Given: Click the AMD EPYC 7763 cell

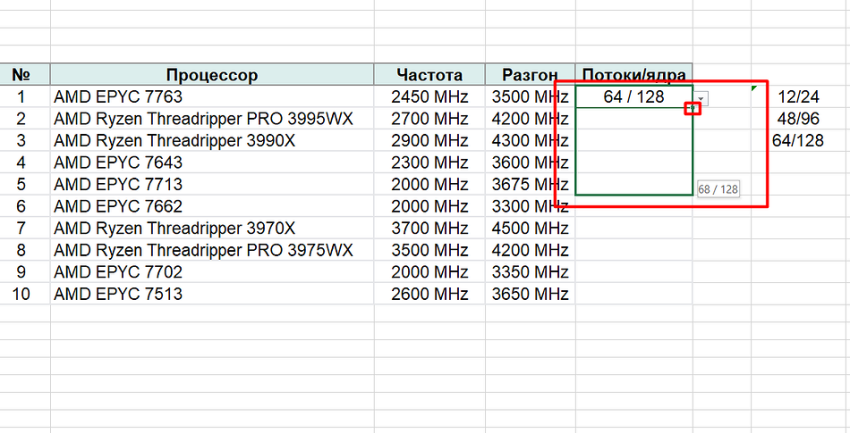Looking at the screenshot, I should 212,97.
